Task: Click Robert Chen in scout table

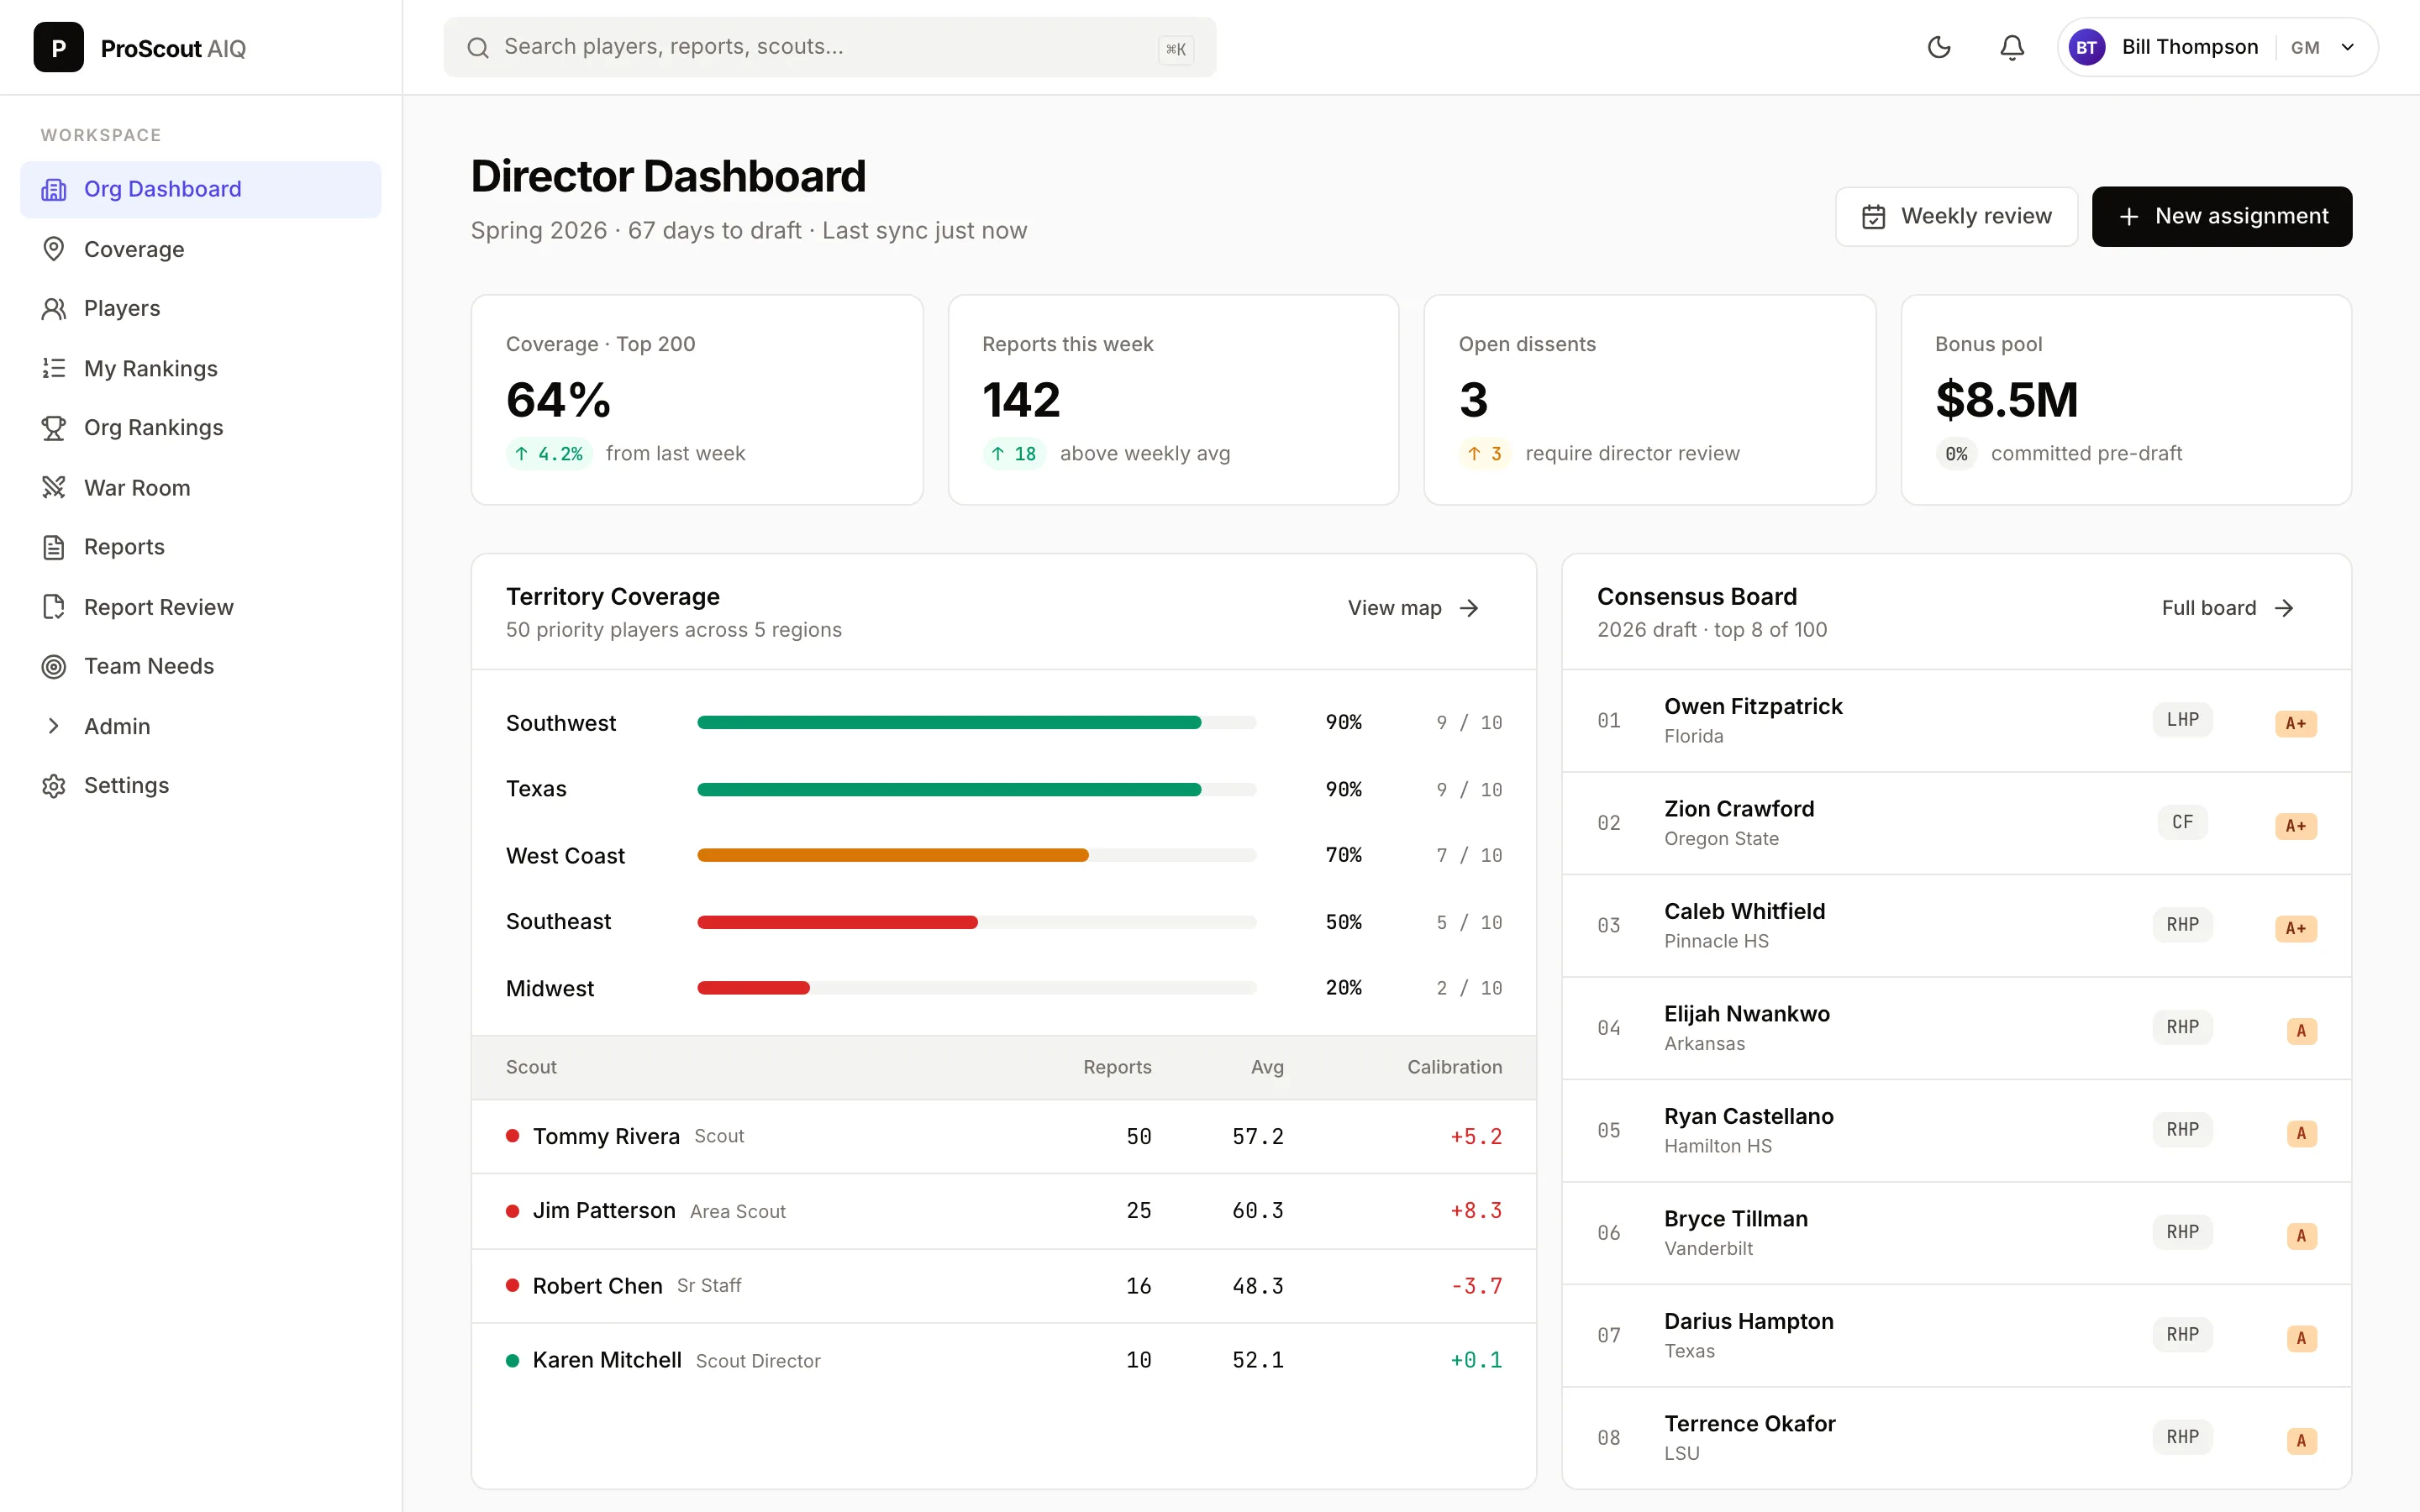Action: [597, 1286]
